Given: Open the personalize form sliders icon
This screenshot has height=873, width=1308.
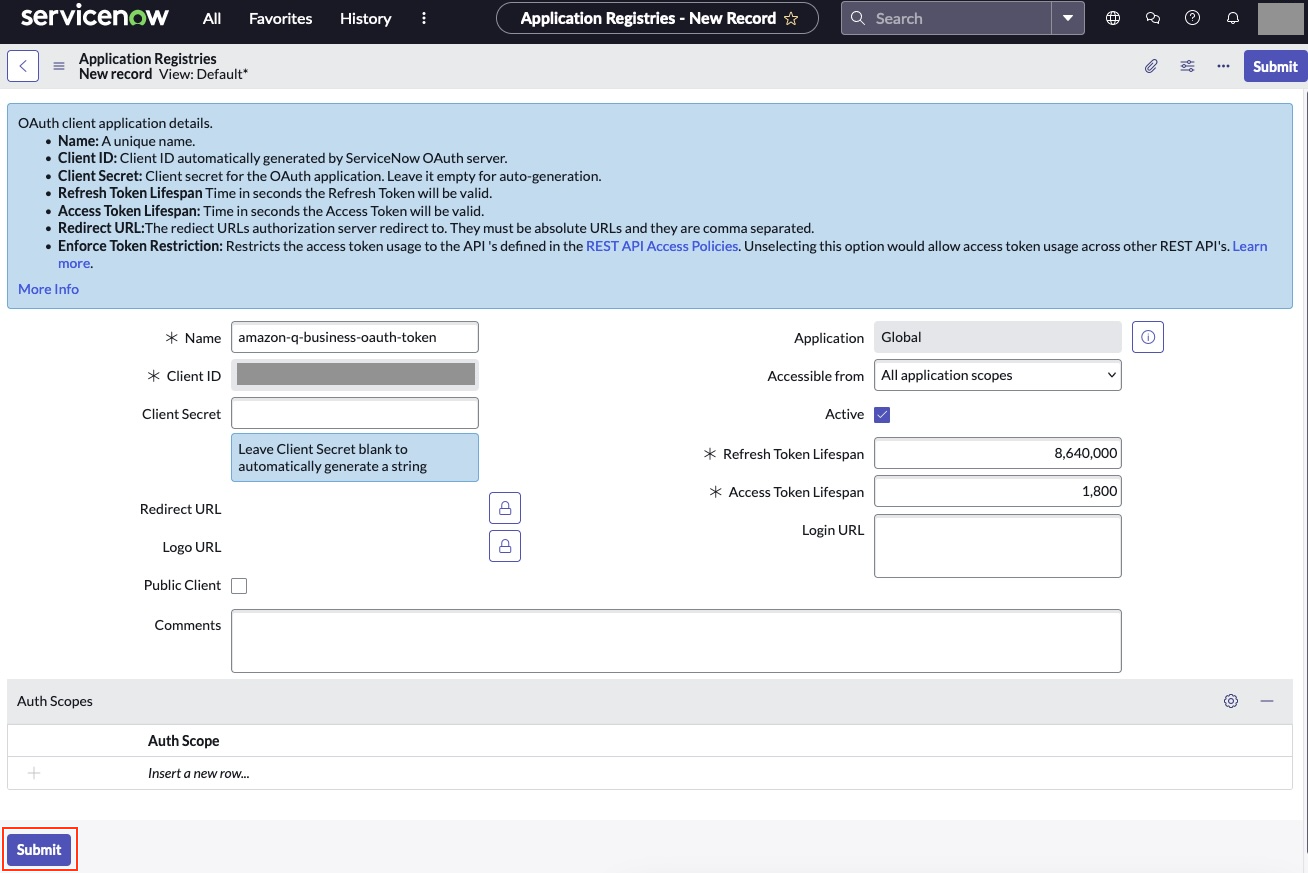Looking at the screenshot, I should click(1187, 66).
